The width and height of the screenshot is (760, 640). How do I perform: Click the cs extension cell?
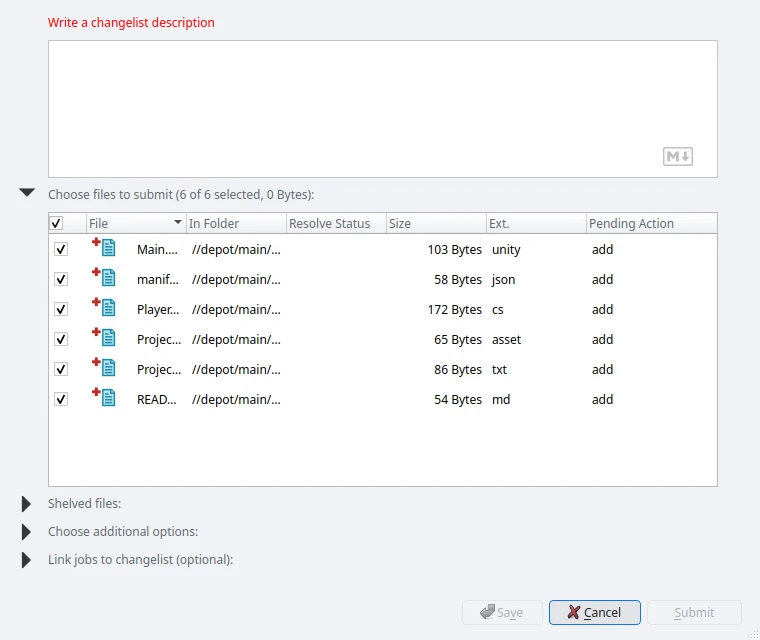[x=498, y=310]
